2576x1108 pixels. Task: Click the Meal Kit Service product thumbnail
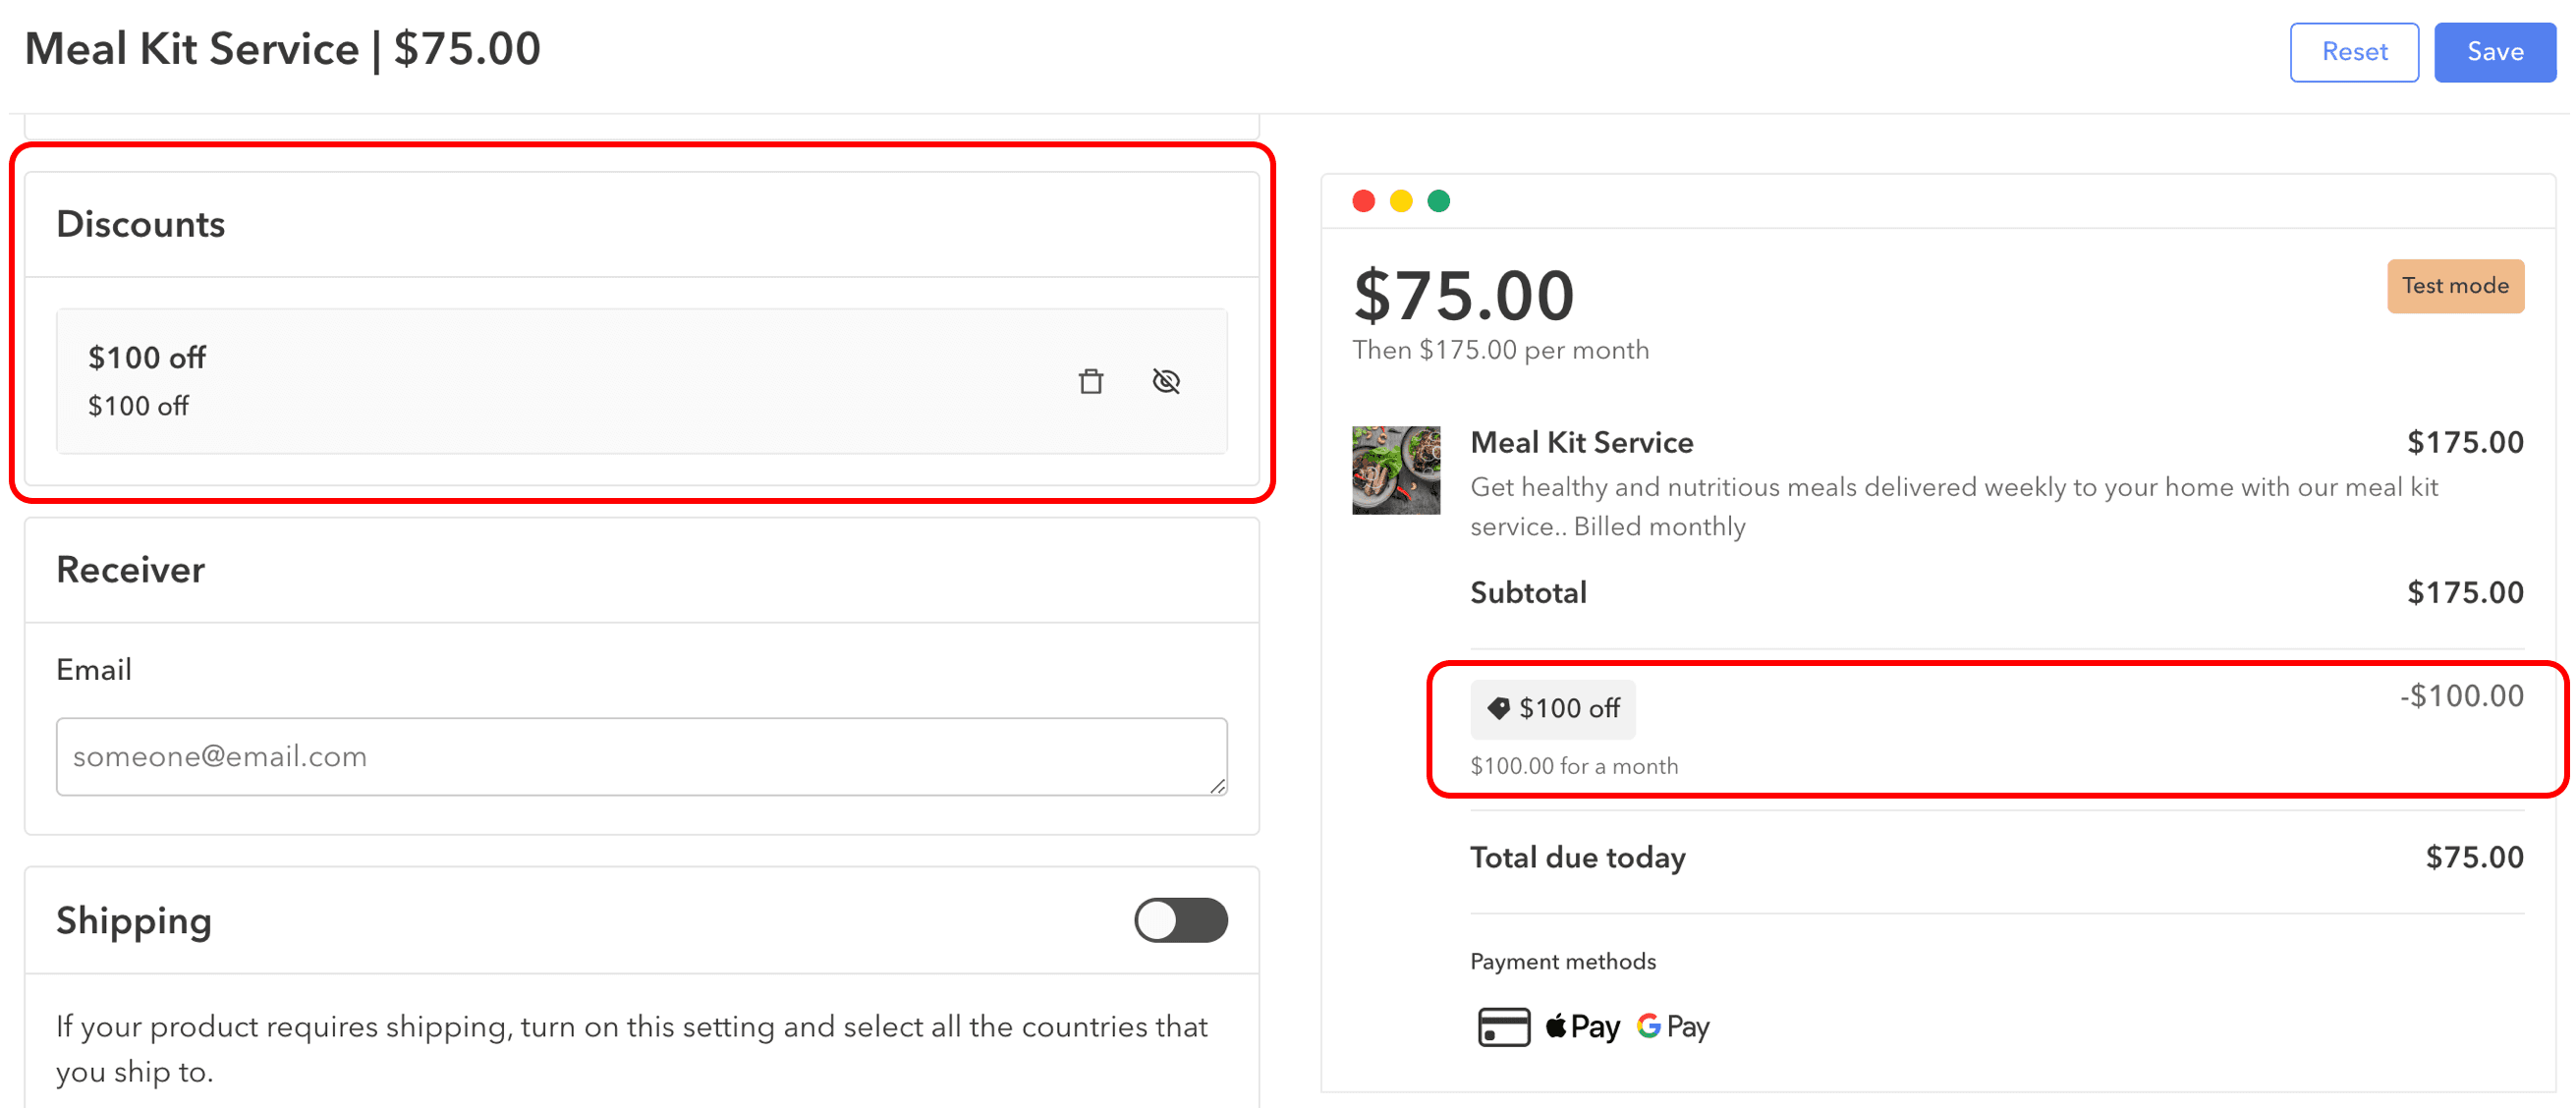1396,470
